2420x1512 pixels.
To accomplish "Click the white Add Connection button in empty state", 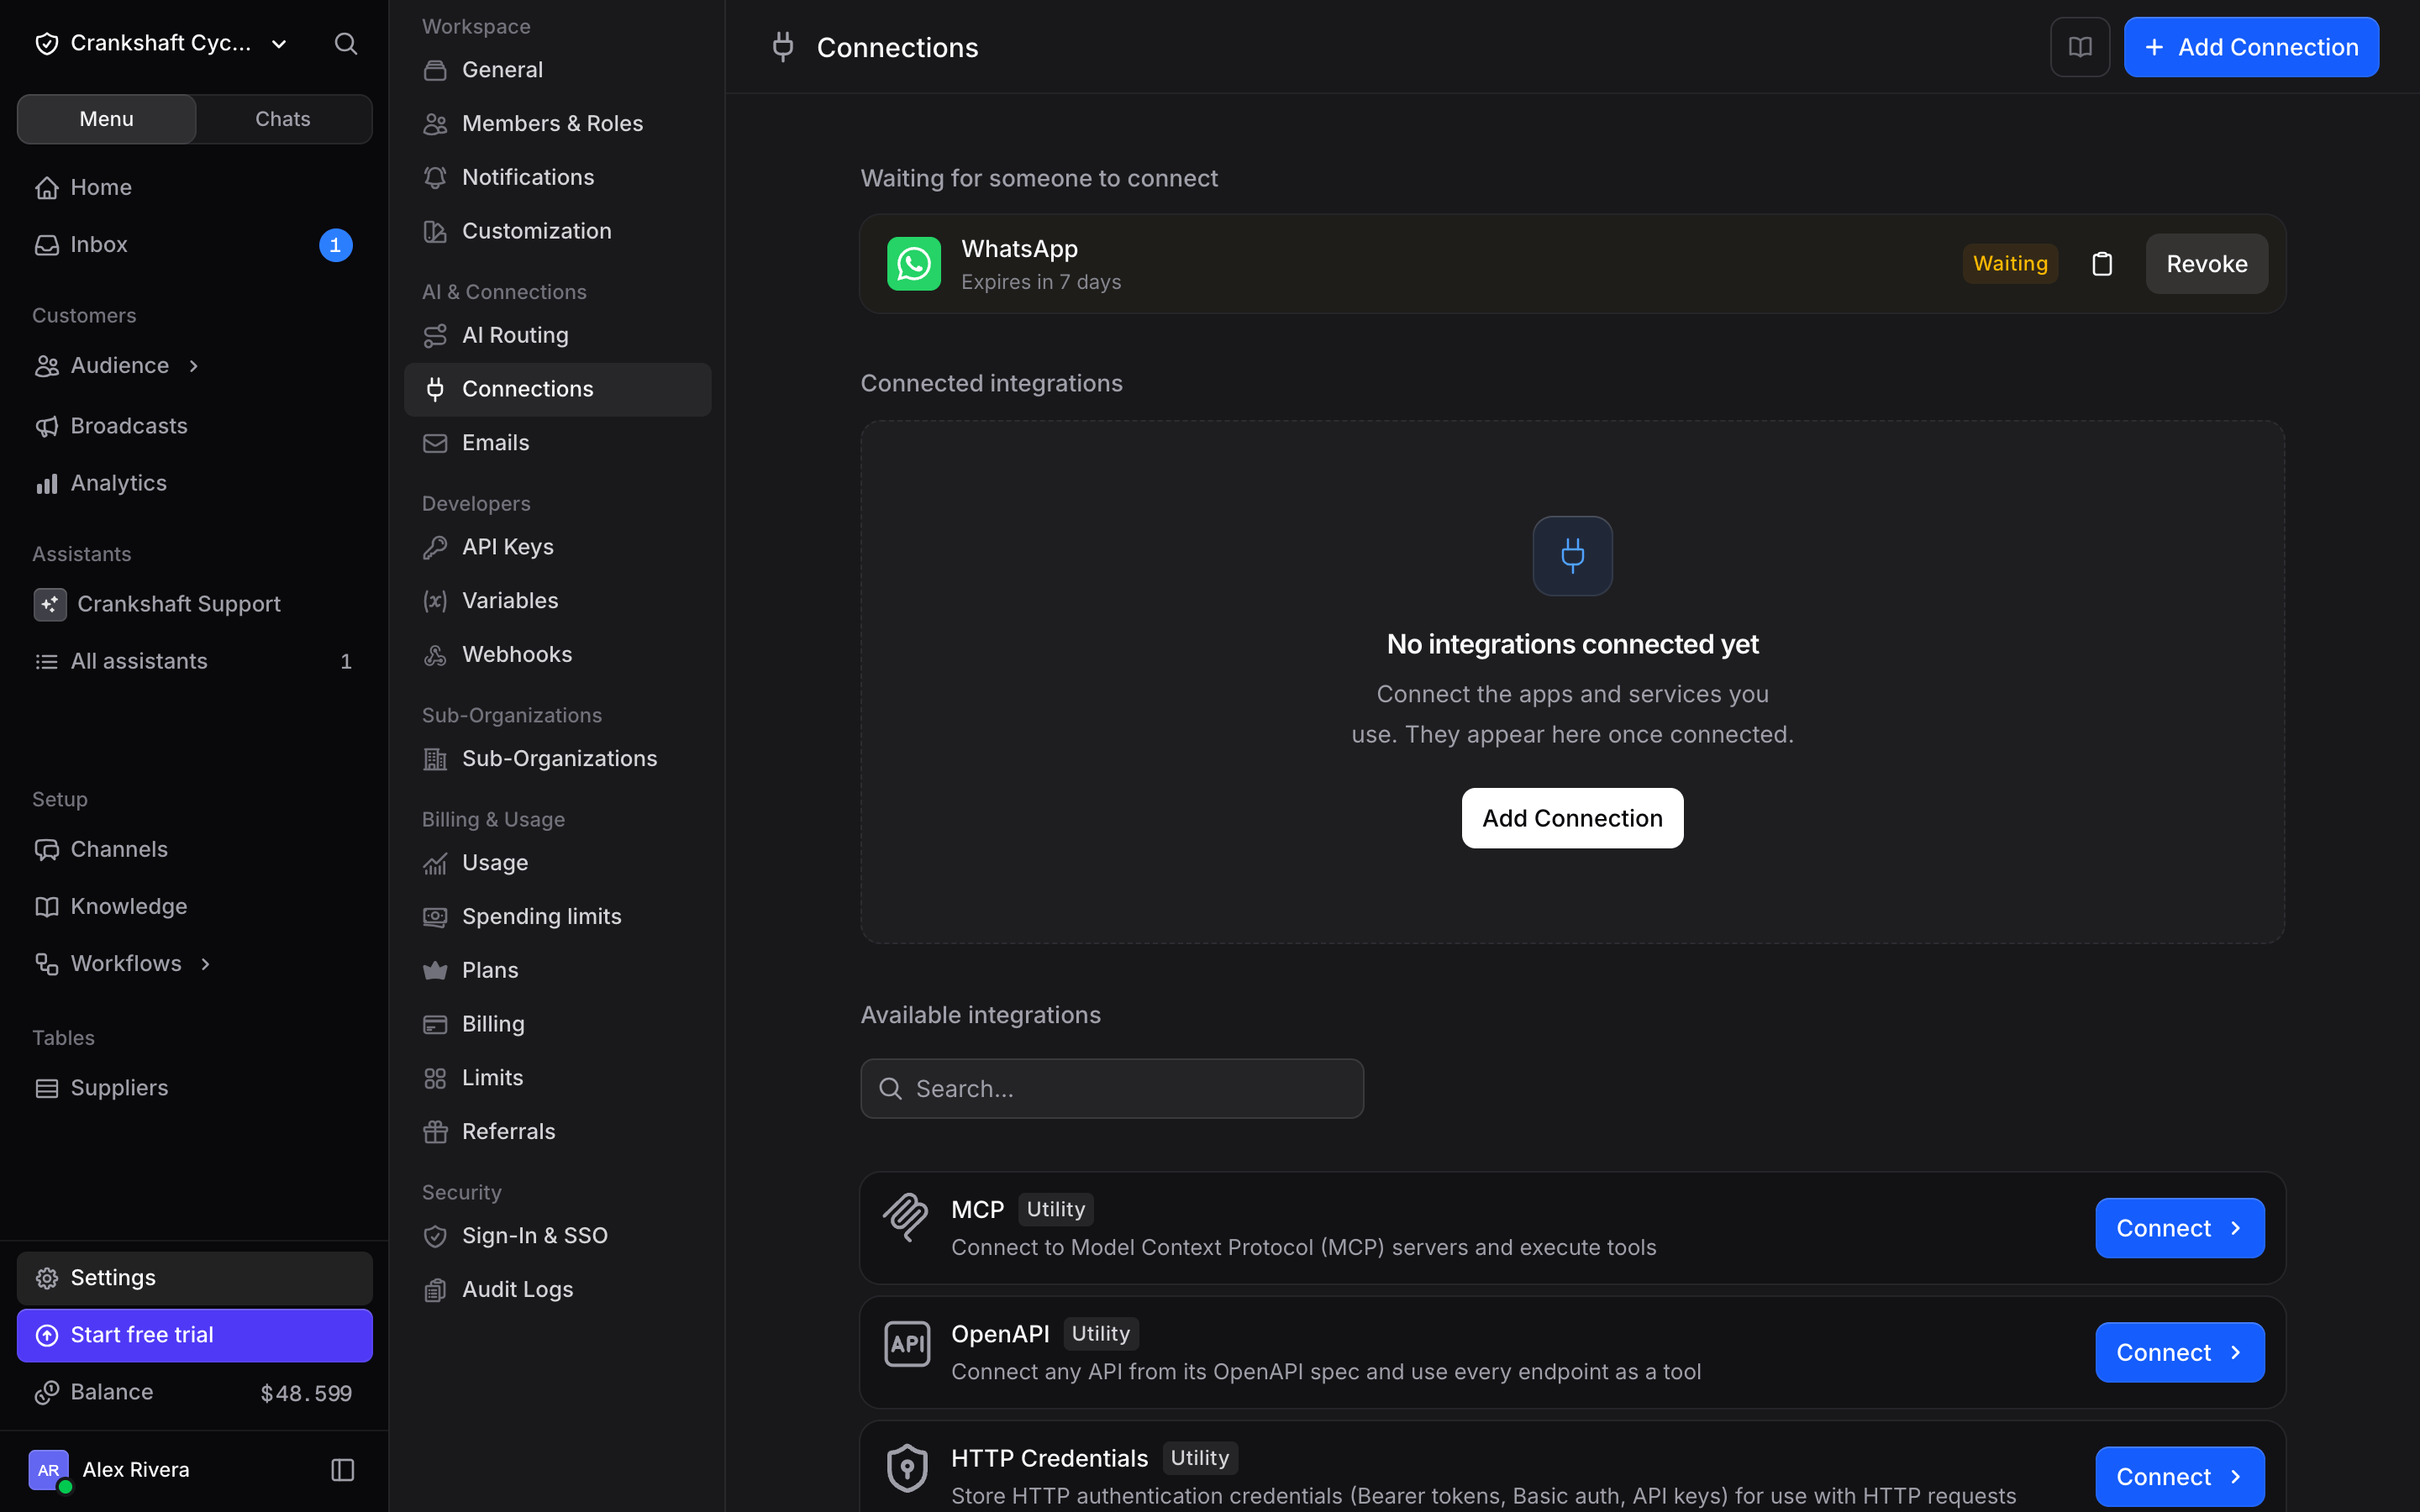I will click(x=1572, y=818).
